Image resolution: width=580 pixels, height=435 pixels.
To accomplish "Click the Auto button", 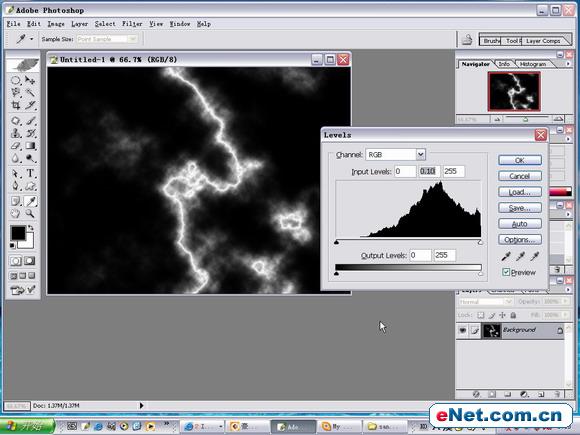I will tap(520, 224).
